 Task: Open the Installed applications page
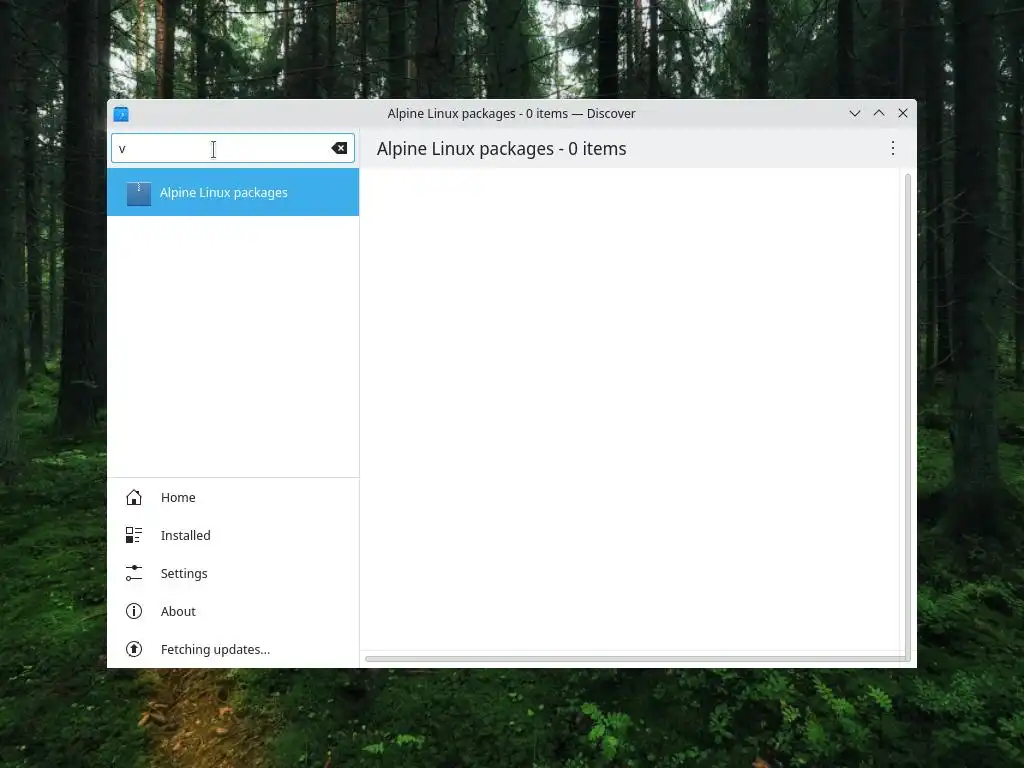click(x=233, y=536)
